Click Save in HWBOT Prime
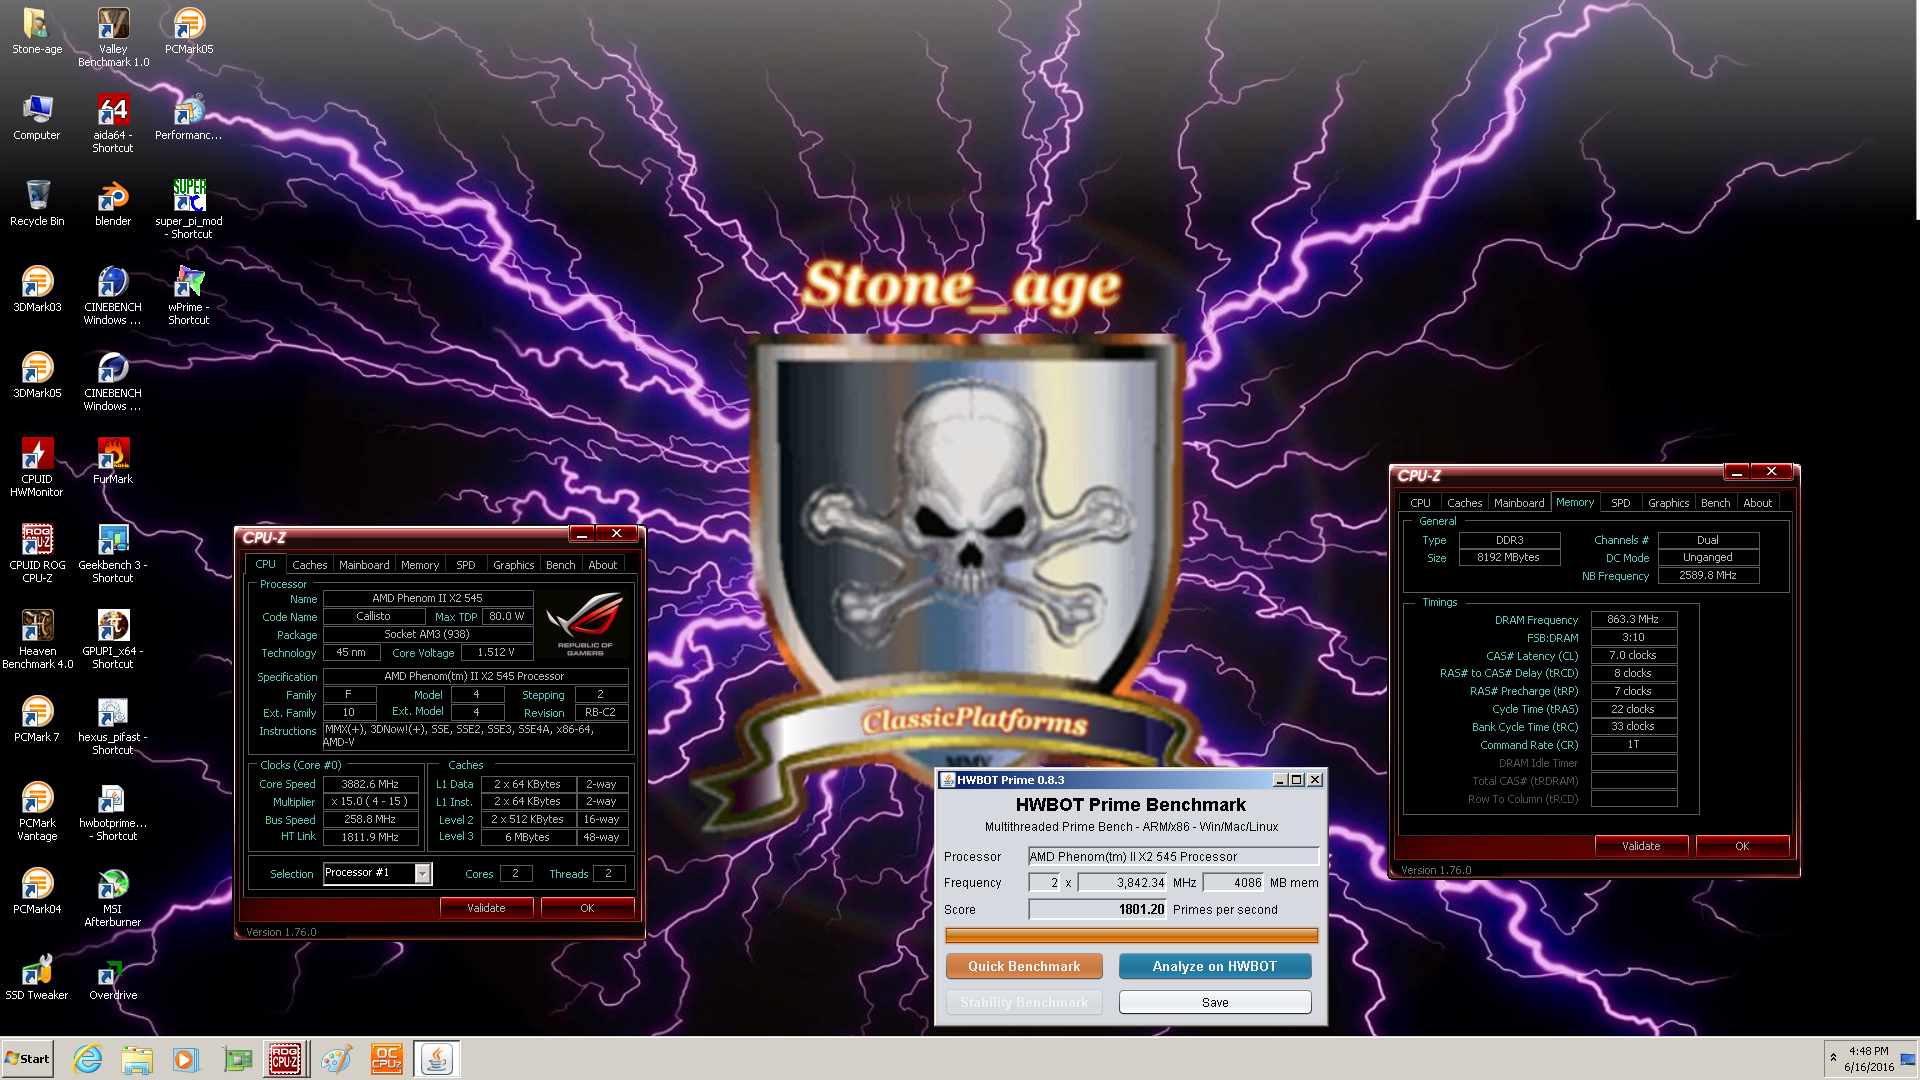The height and width of the screenshot is (1080, 1920). pos(1215,1002)
